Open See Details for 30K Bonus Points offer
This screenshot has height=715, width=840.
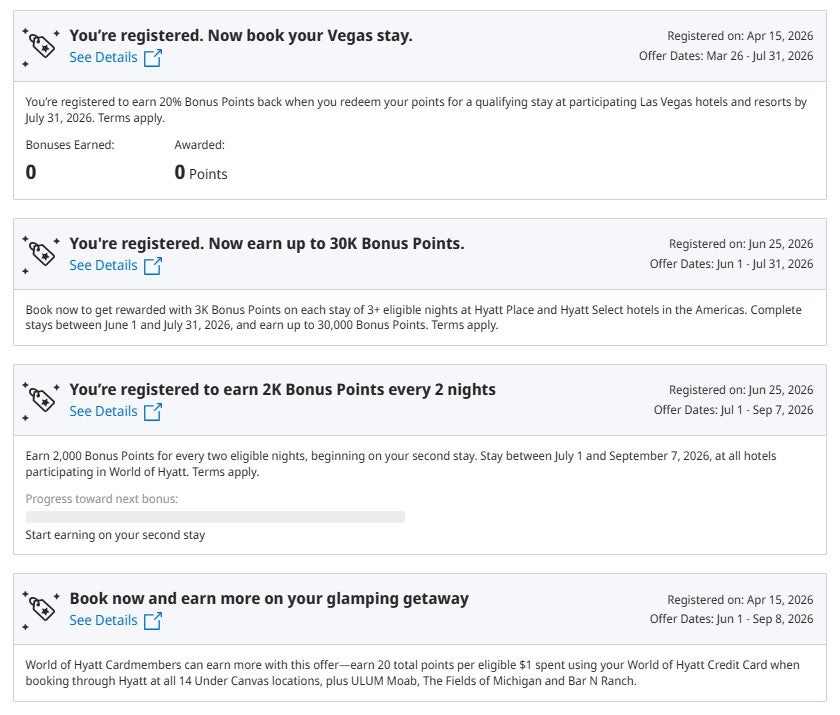(103, 265)
